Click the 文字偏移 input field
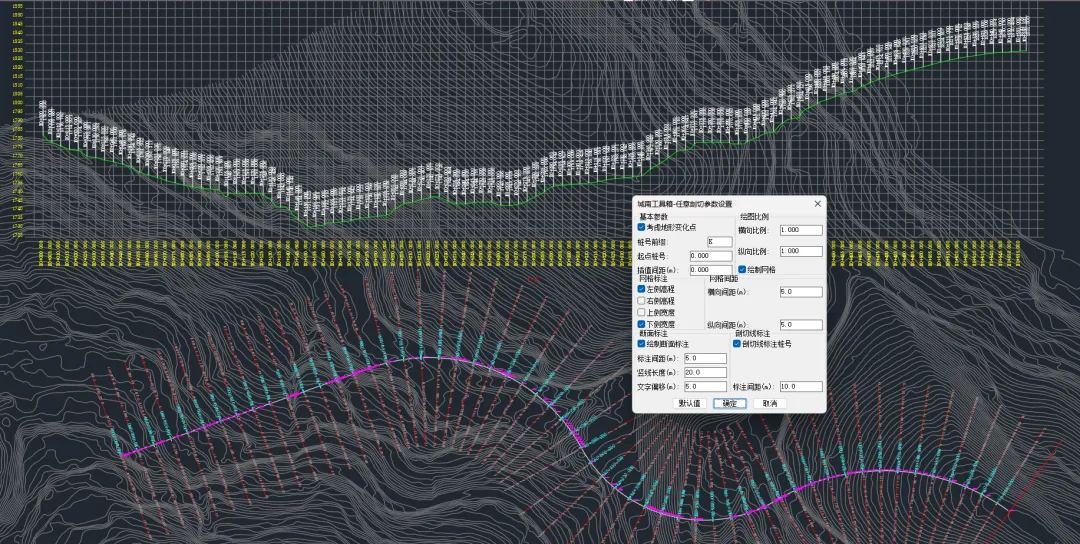The image size is (1080, 544). 705,387
